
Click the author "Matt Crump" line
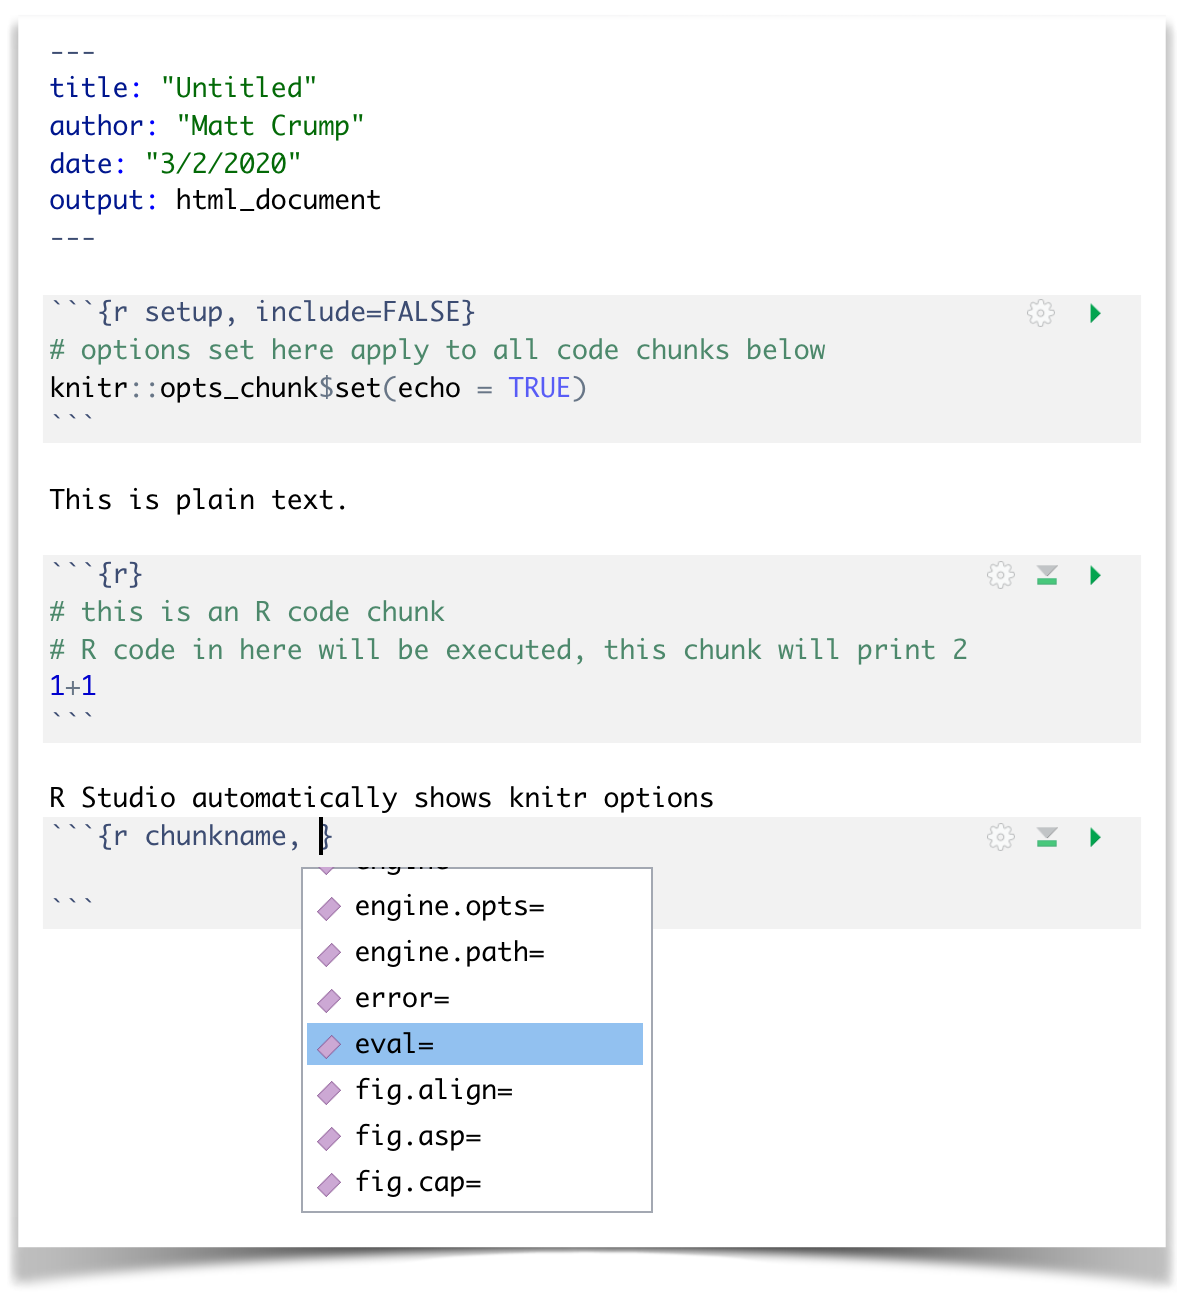[207, 126]
